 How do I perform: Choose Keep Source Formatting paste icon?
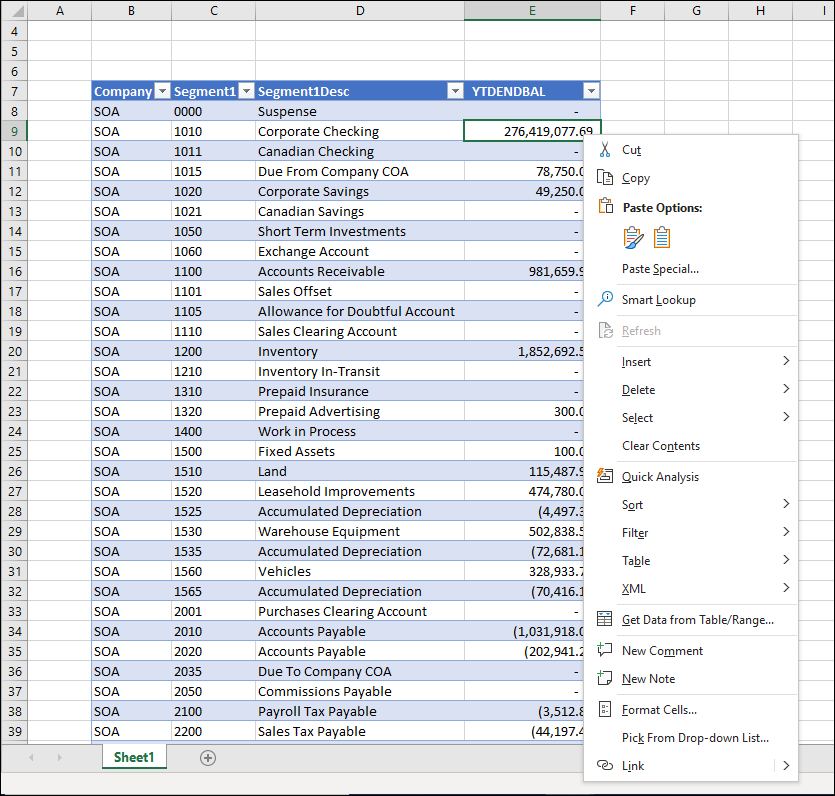(x=633, y=237)
